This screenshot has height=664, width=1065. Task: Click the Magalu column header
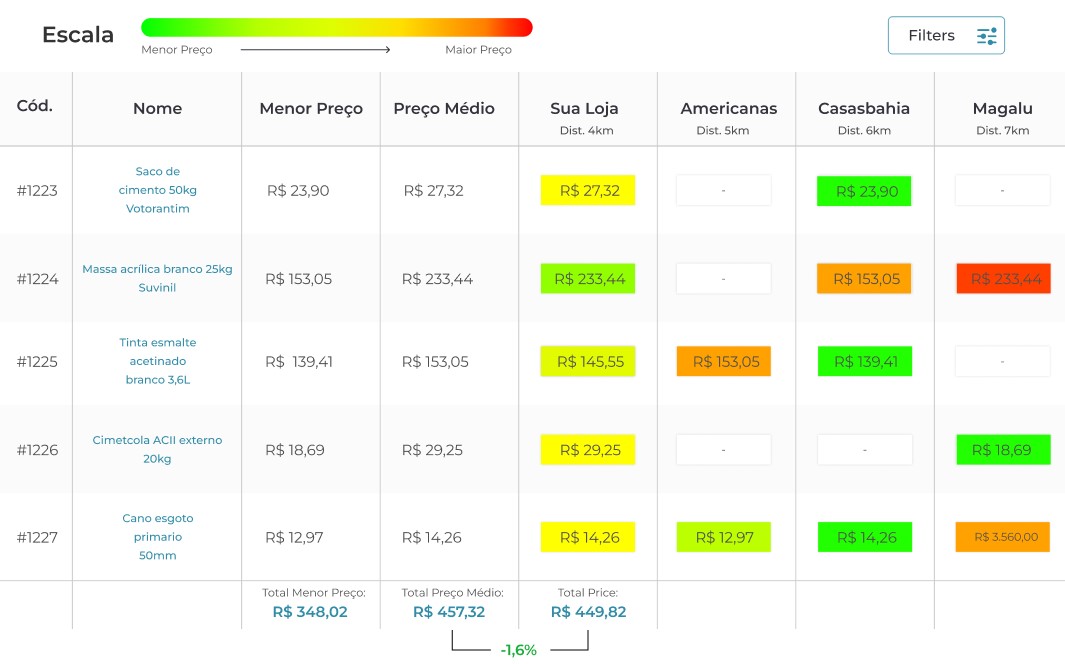(1002, 108)
